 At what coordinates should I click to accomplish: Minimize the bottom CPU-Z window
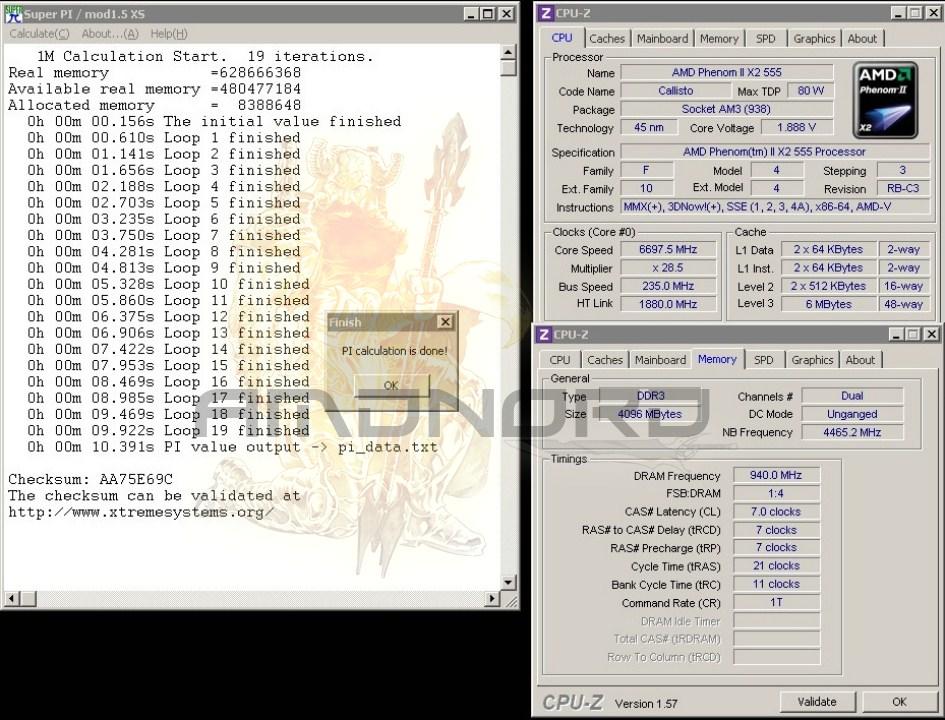point(896,334)
